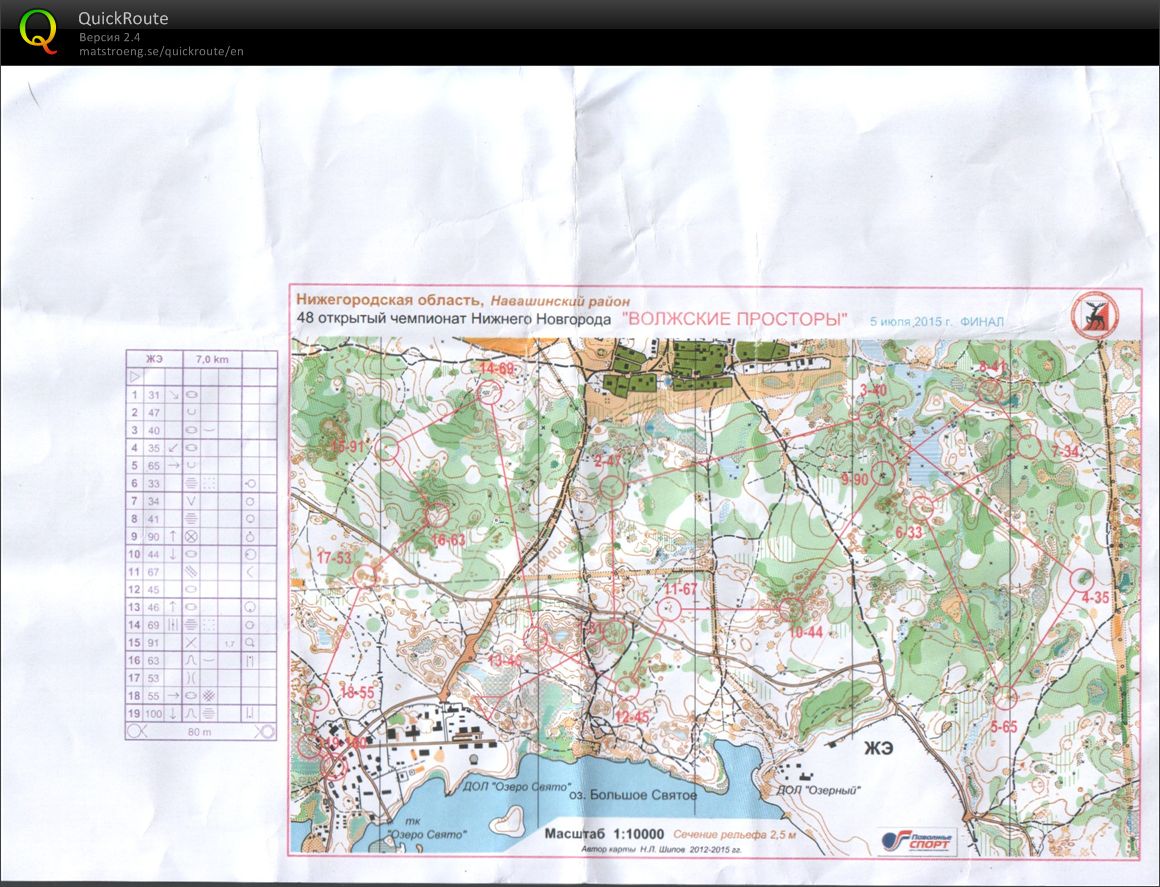Select control circle 7-34 on map

click(1029, 446)
